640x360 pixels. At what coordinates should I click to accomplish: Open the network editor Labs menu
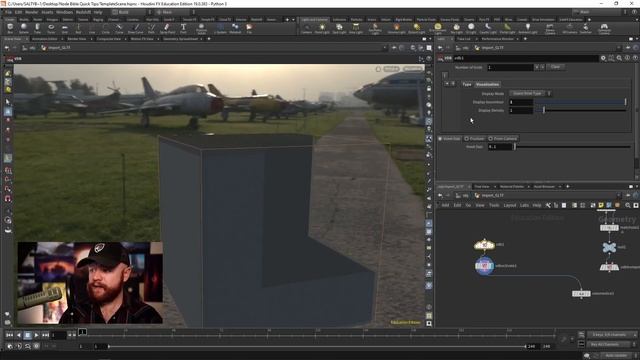pos(524,205)
